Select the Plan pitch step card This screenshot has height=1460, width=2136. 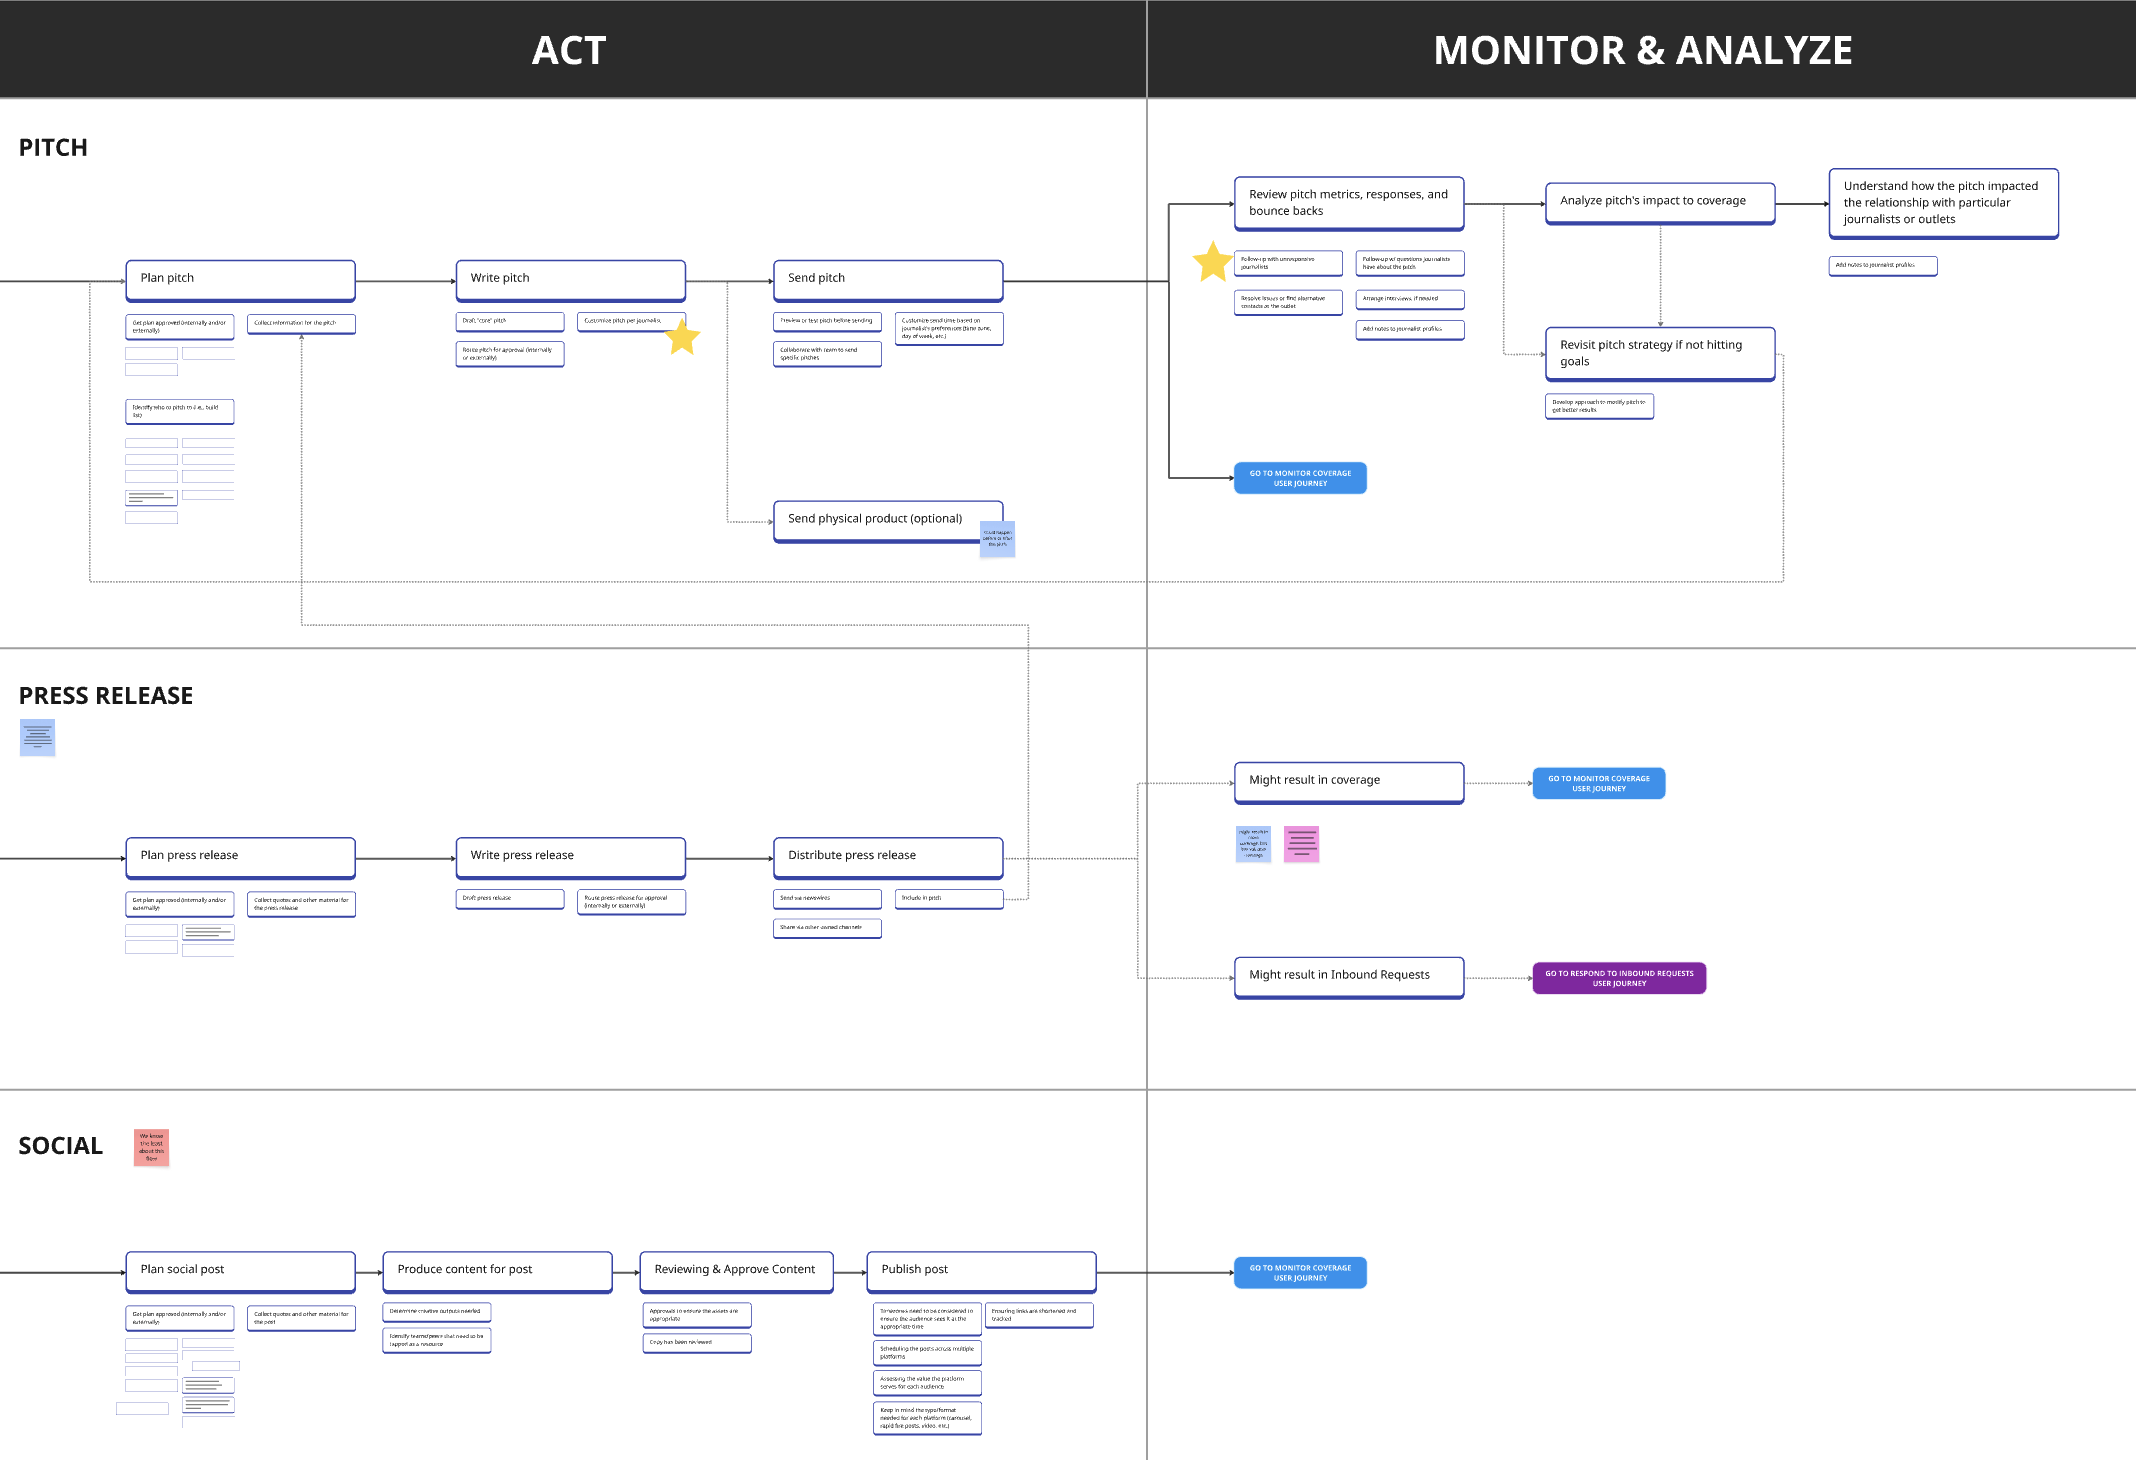(240, 279)
